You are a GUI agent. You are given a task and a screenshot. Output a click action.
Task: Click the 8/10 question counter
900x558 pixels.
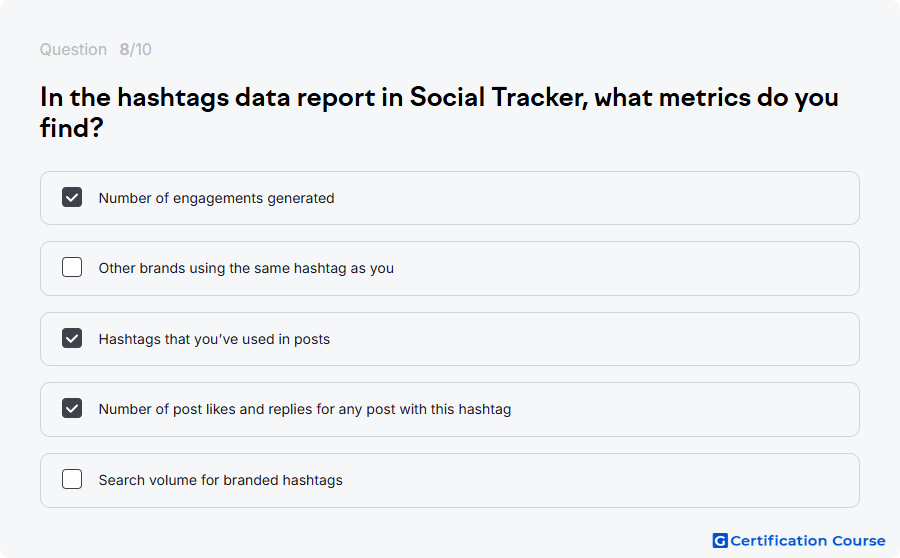(x=135, y=49)
